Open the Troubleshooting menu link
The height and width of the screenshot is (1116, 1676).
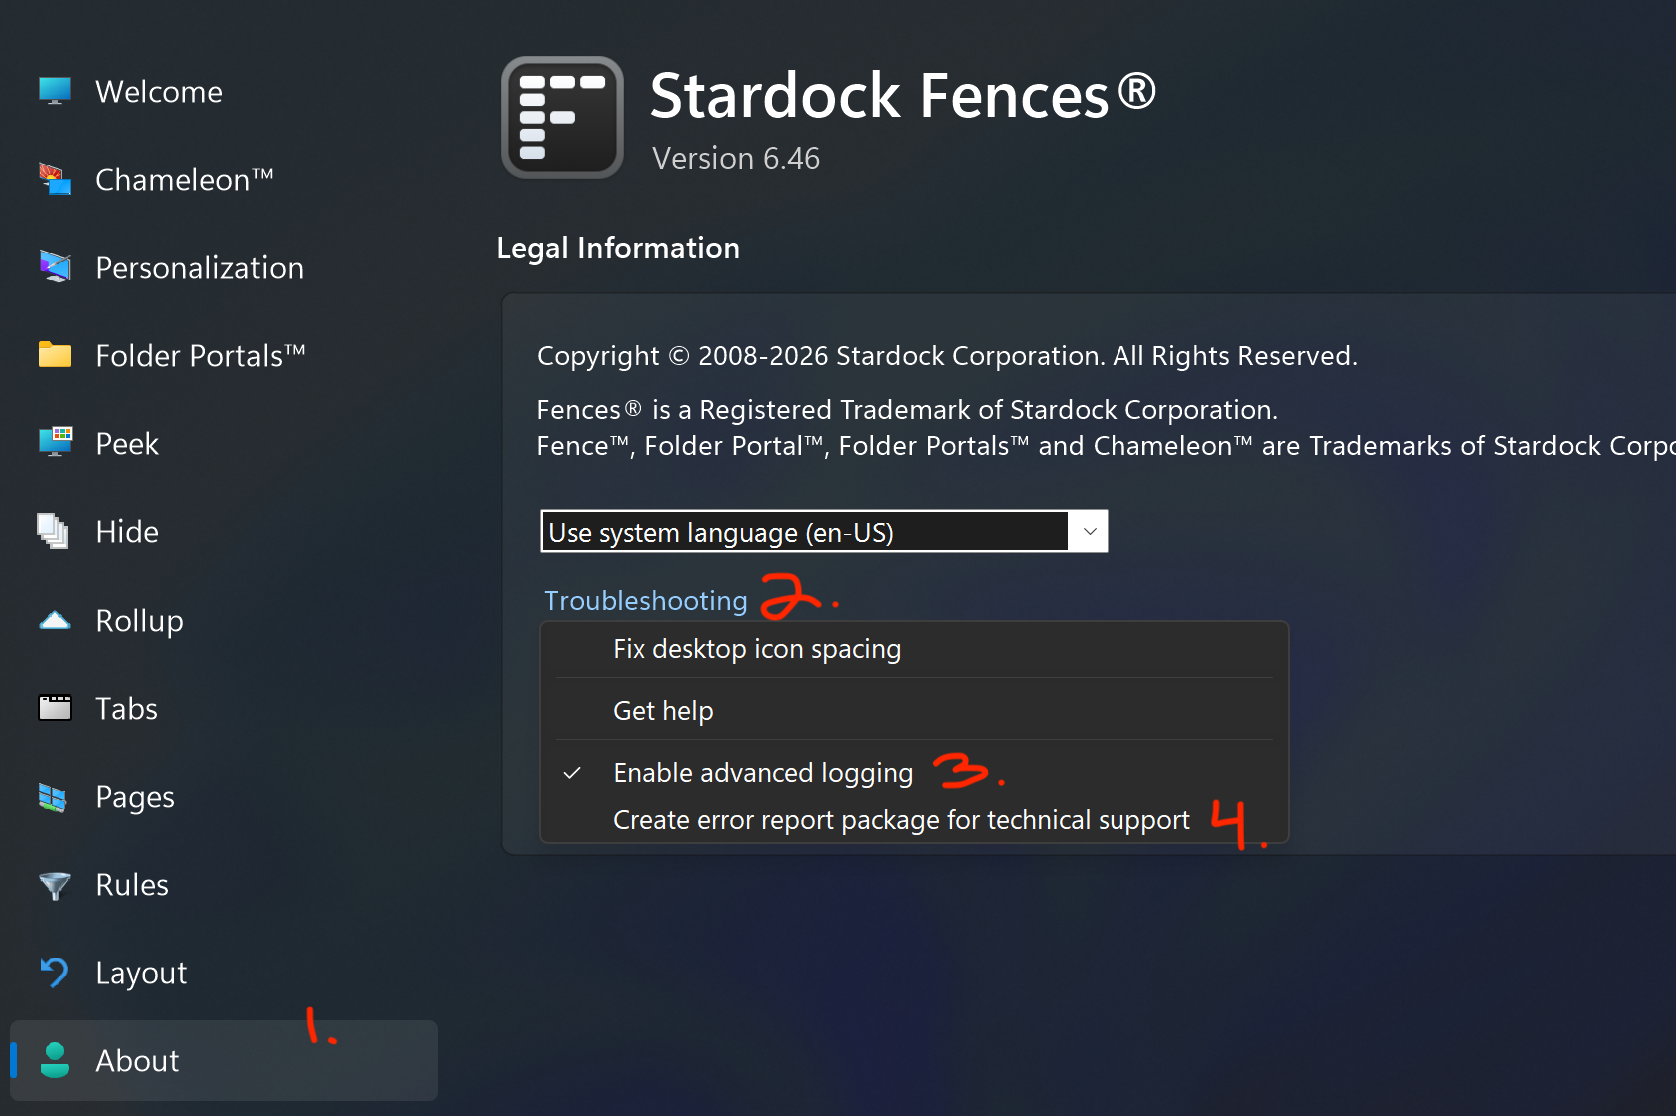coord(646,601)
